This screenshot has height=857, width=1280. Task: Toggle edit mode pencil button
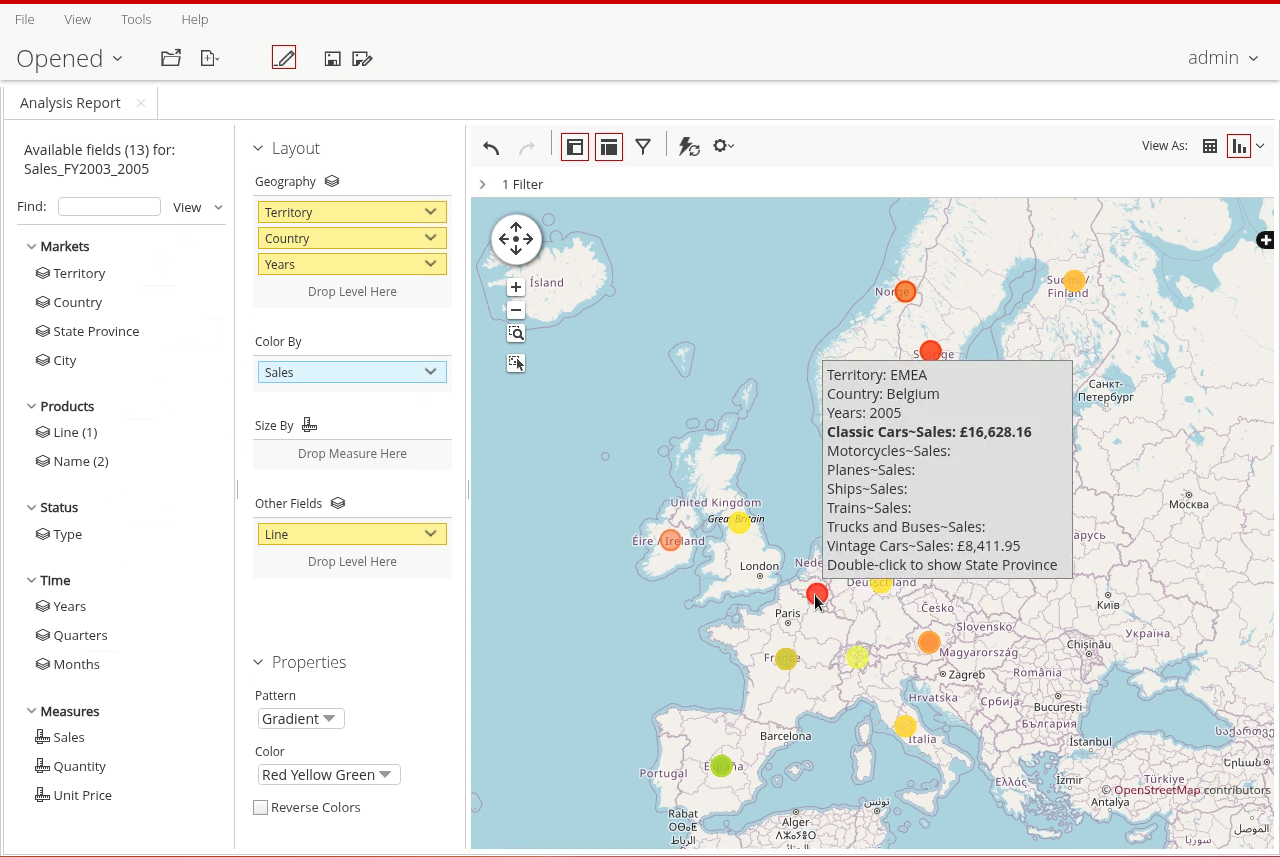tap(284, 58)
